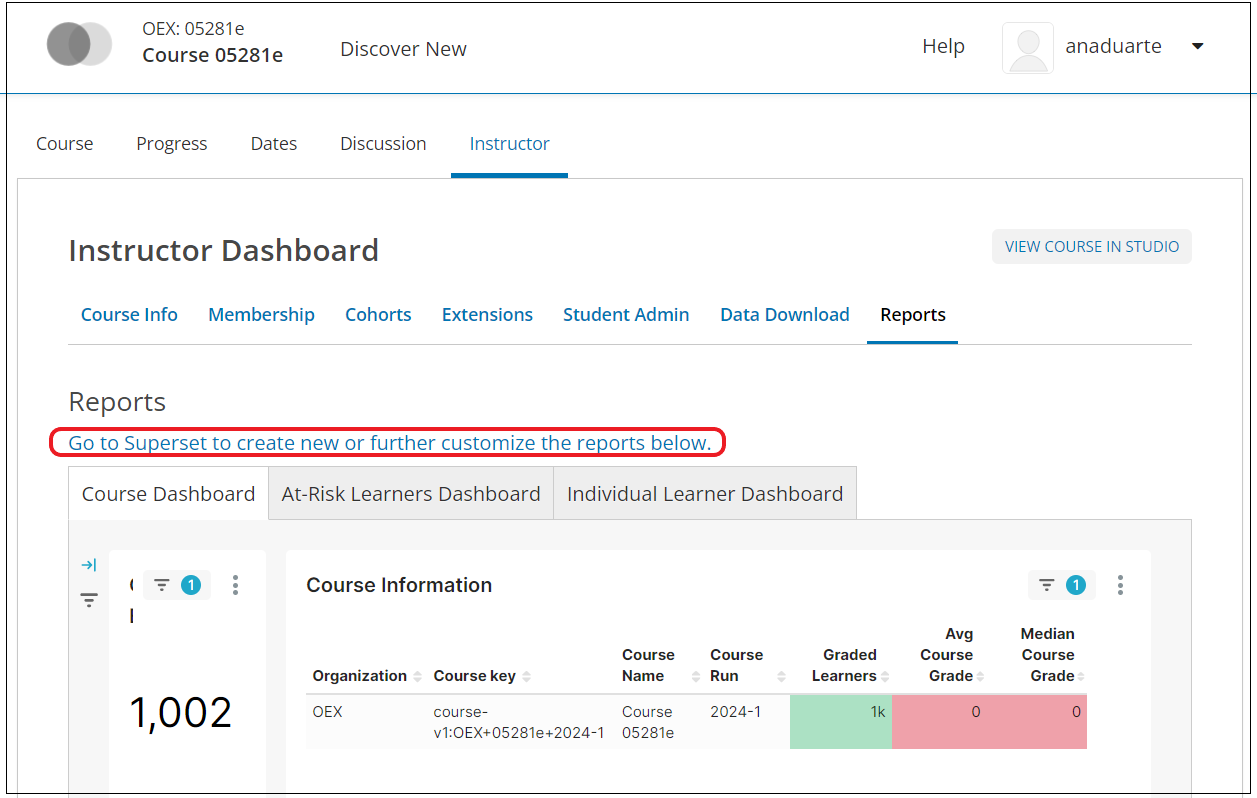Switch to the At-Risk Learners Dashboard tab
The image size is (1257, 798).
(x=411, y=493)
